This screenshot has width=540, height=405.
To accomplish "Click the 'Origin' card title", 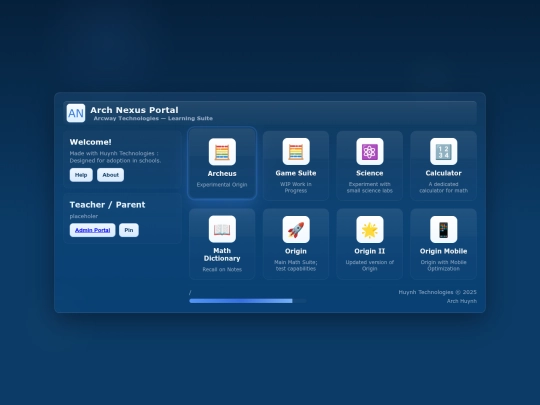I will [x=296, y=251].
